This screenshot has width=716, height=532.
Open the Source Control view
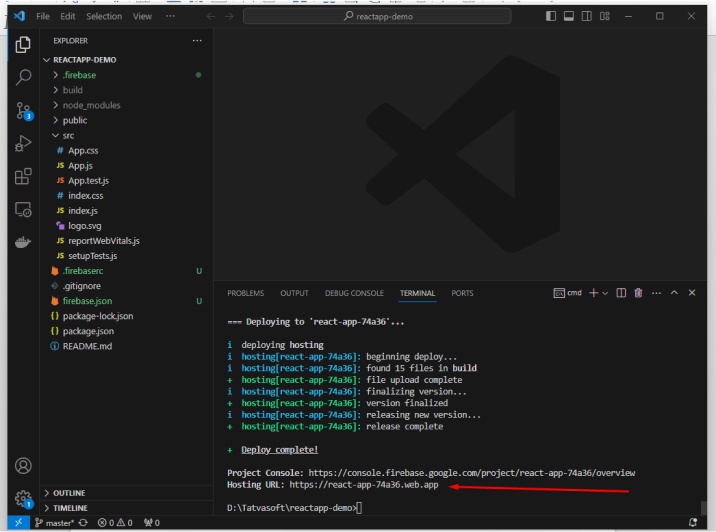(x=23, y=110)
